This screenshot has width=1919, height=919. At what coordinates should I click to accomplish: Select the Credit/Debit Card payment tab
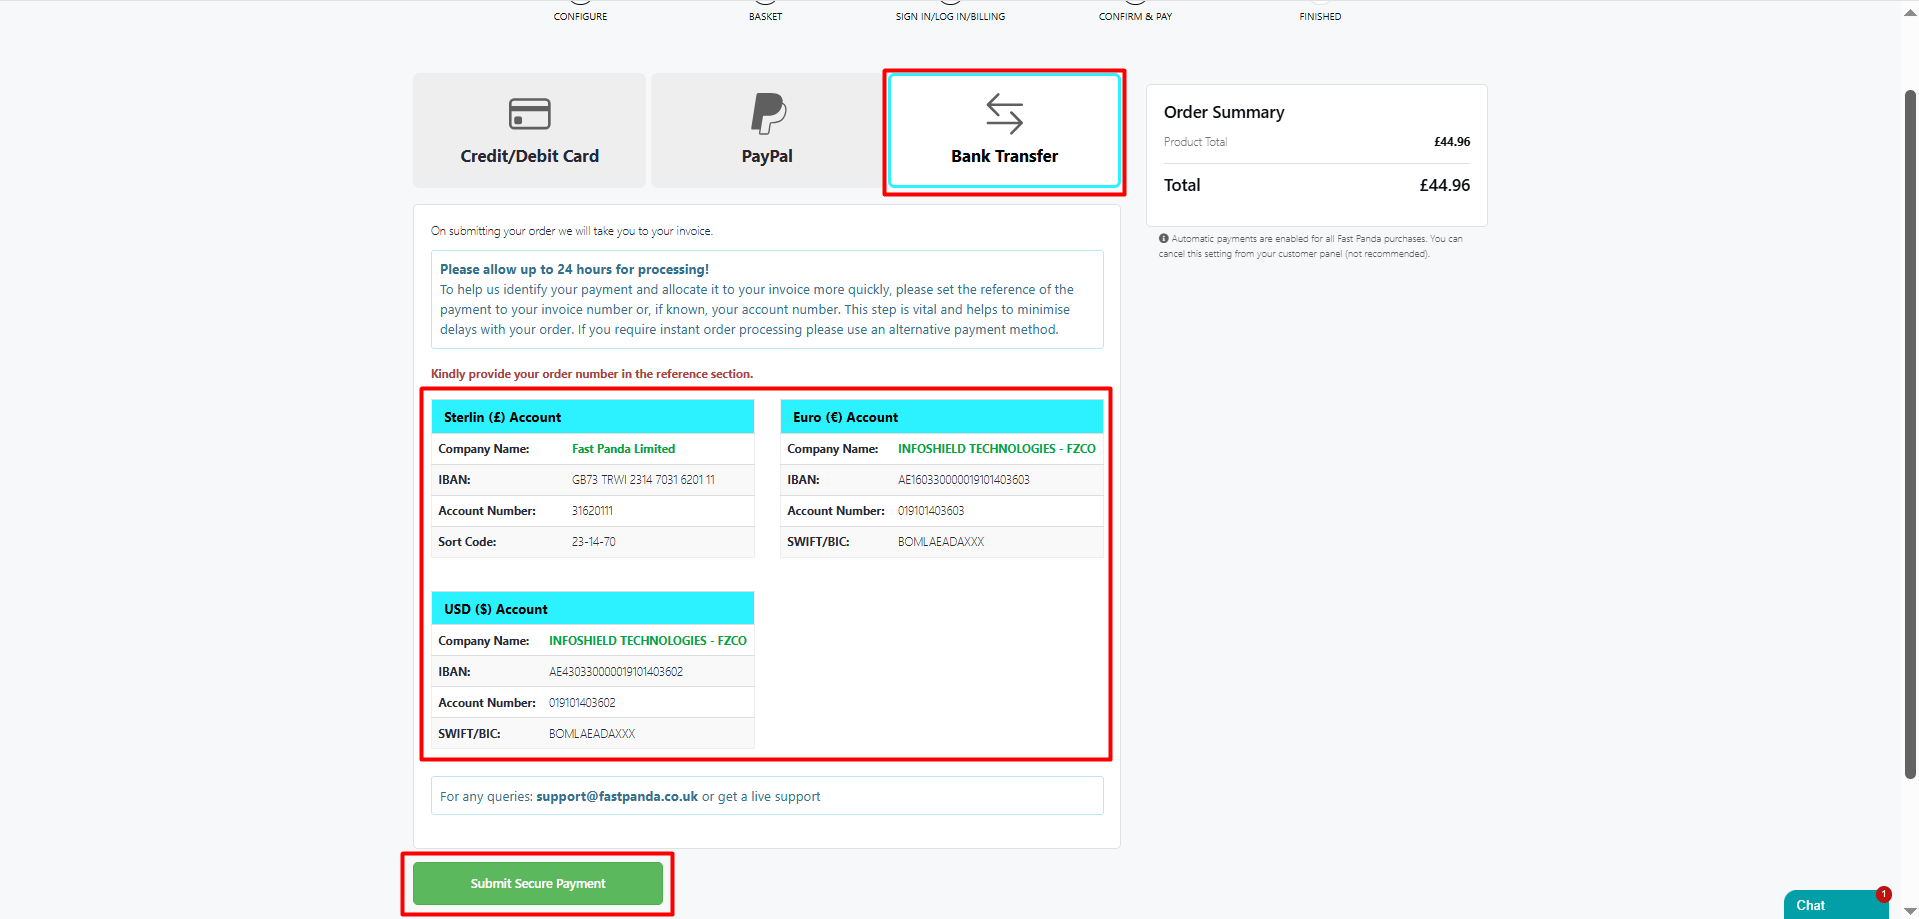point(529,130)
